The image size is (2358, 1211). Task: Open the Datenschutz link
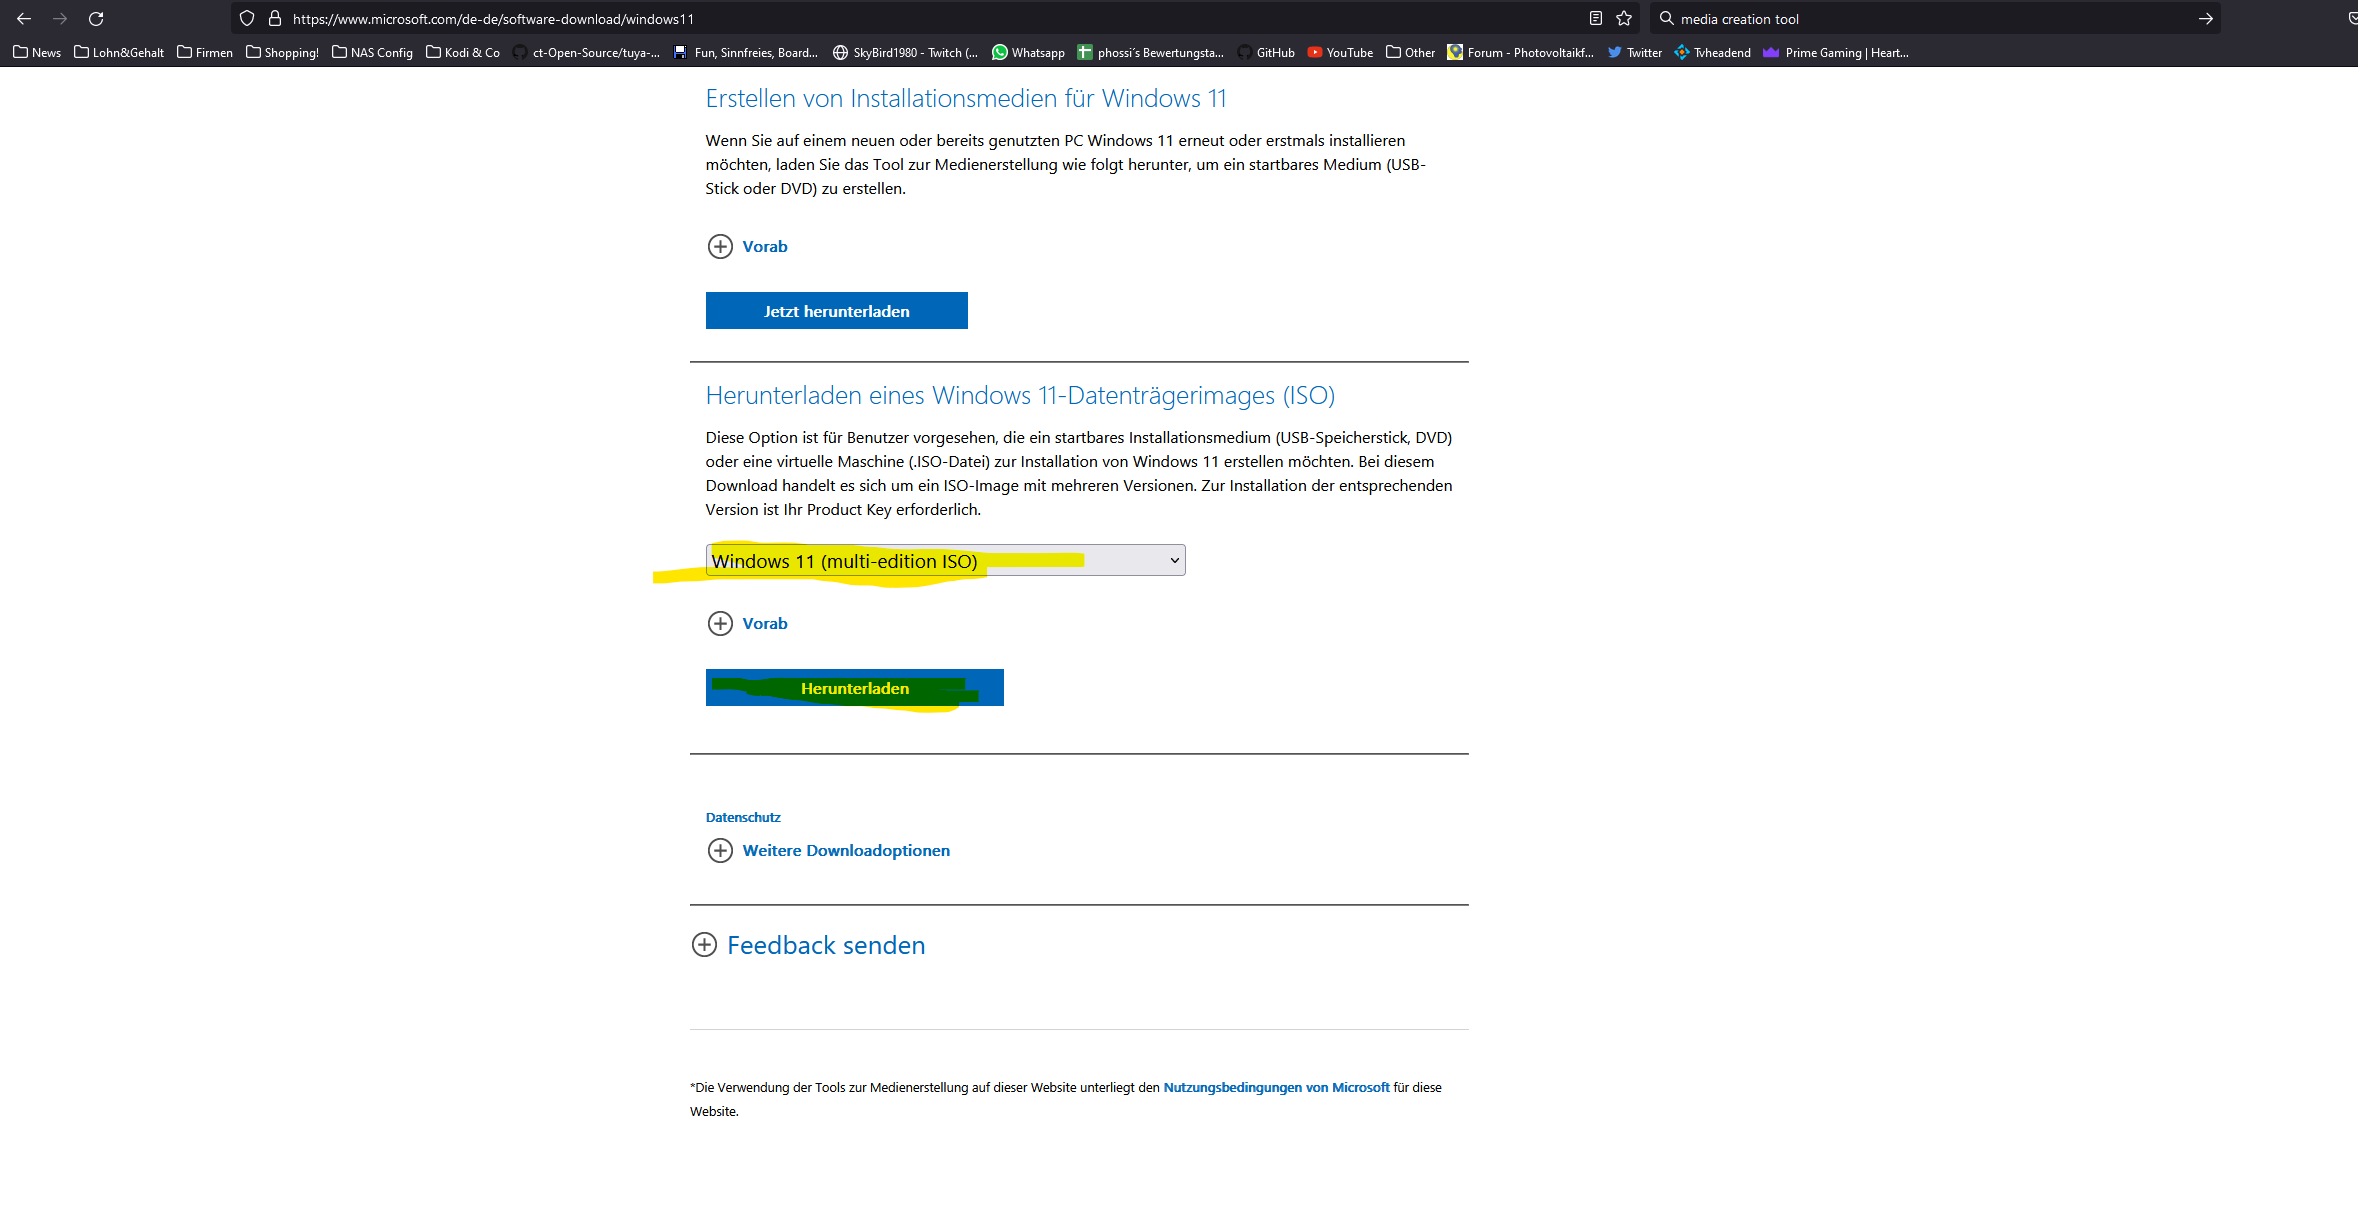click(743, 817)
